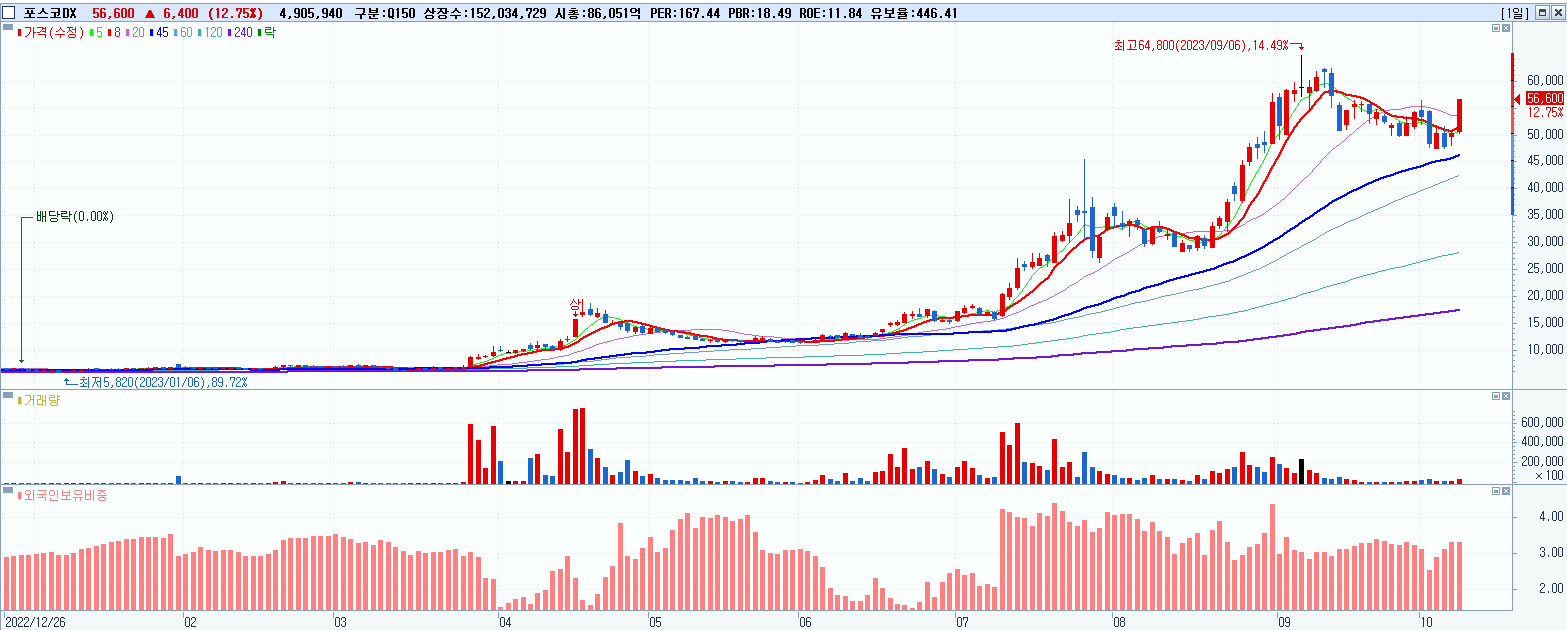Click the 60,000 price axis label
Screen dimensions: 1567x630
coord(1545,81)
